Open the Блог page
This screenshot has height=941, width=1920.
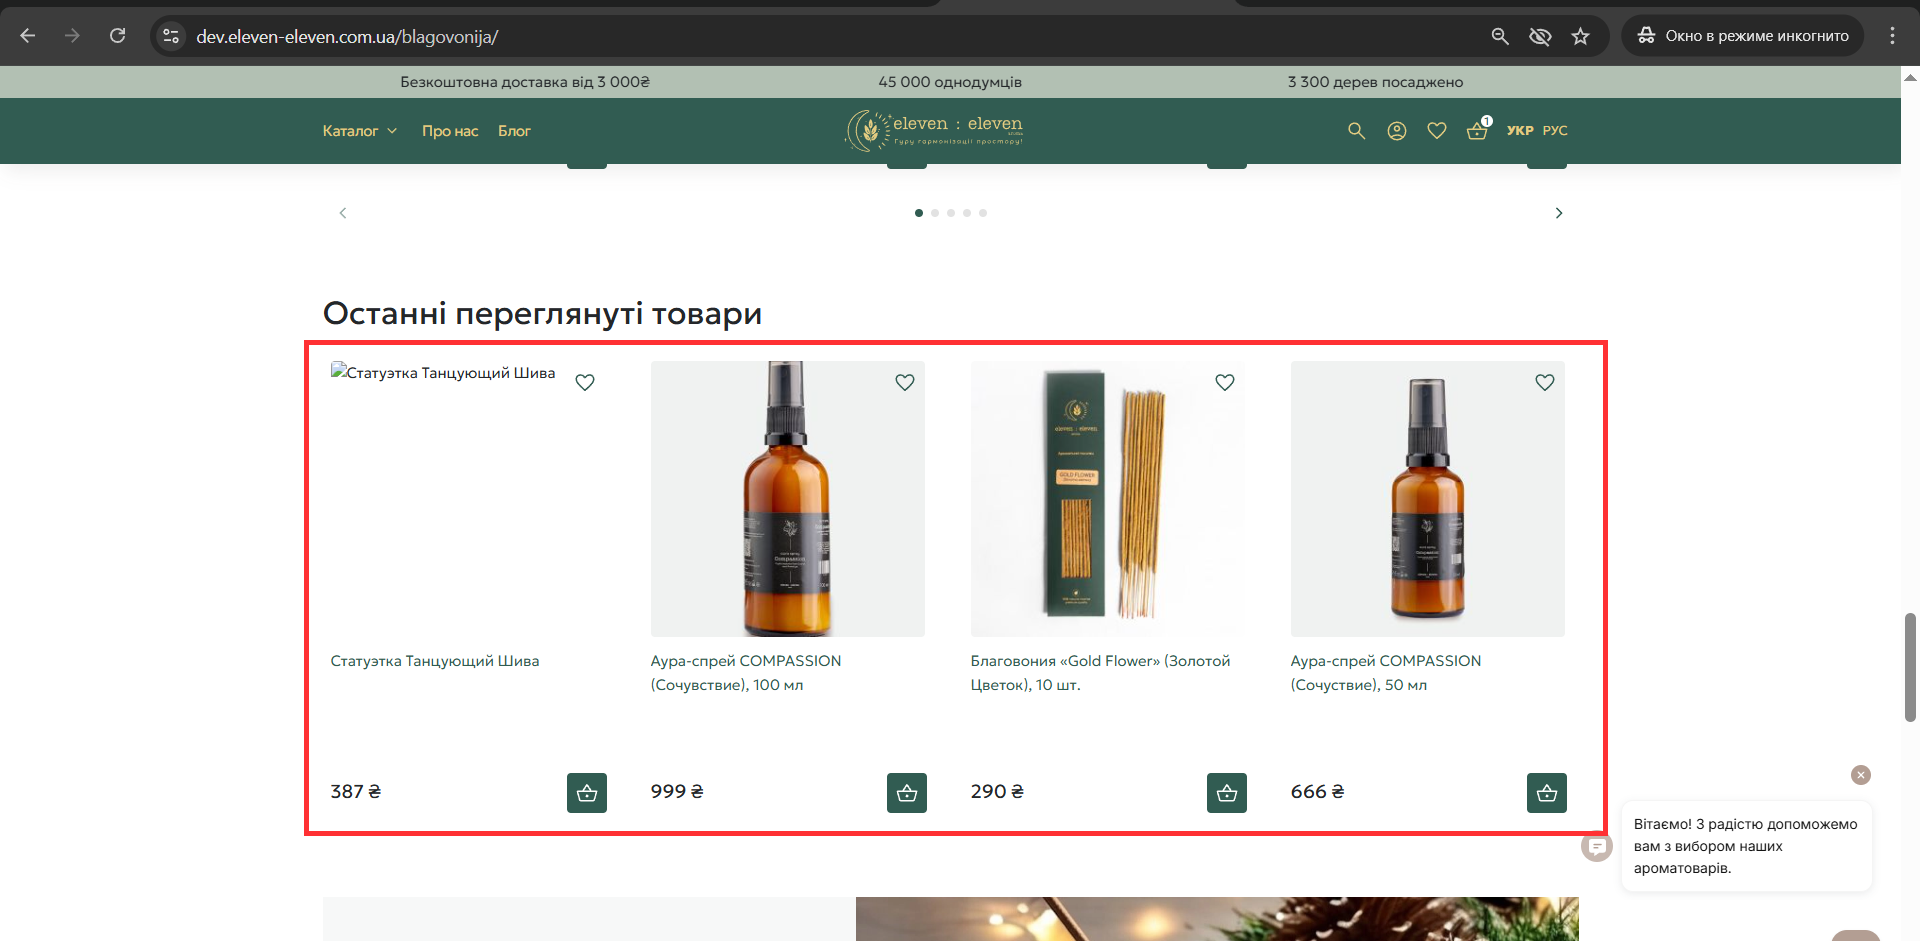(x=514, y=131)
